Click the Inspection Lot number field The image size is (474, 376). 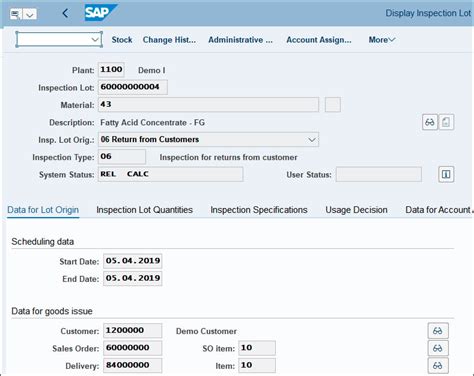coord(133,87)
